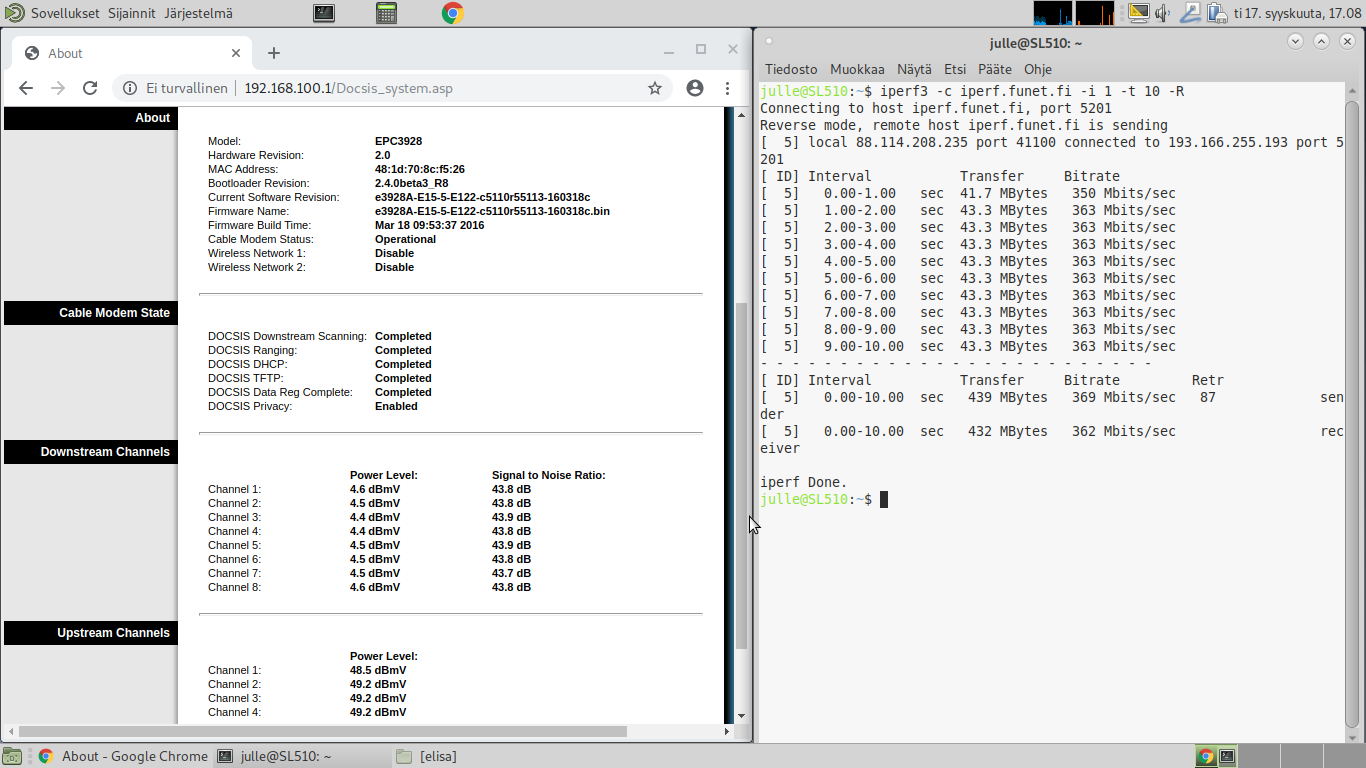Open a new Chrome tab with plus button
The image size is (1366, 768).
pos(274,53)
